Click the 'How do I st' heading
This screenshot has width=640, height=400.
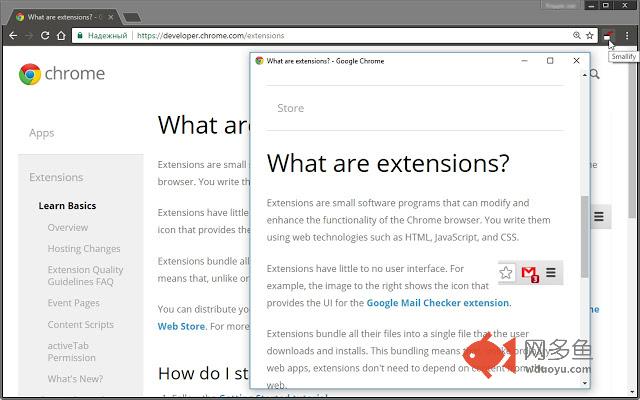coord(203,373)
